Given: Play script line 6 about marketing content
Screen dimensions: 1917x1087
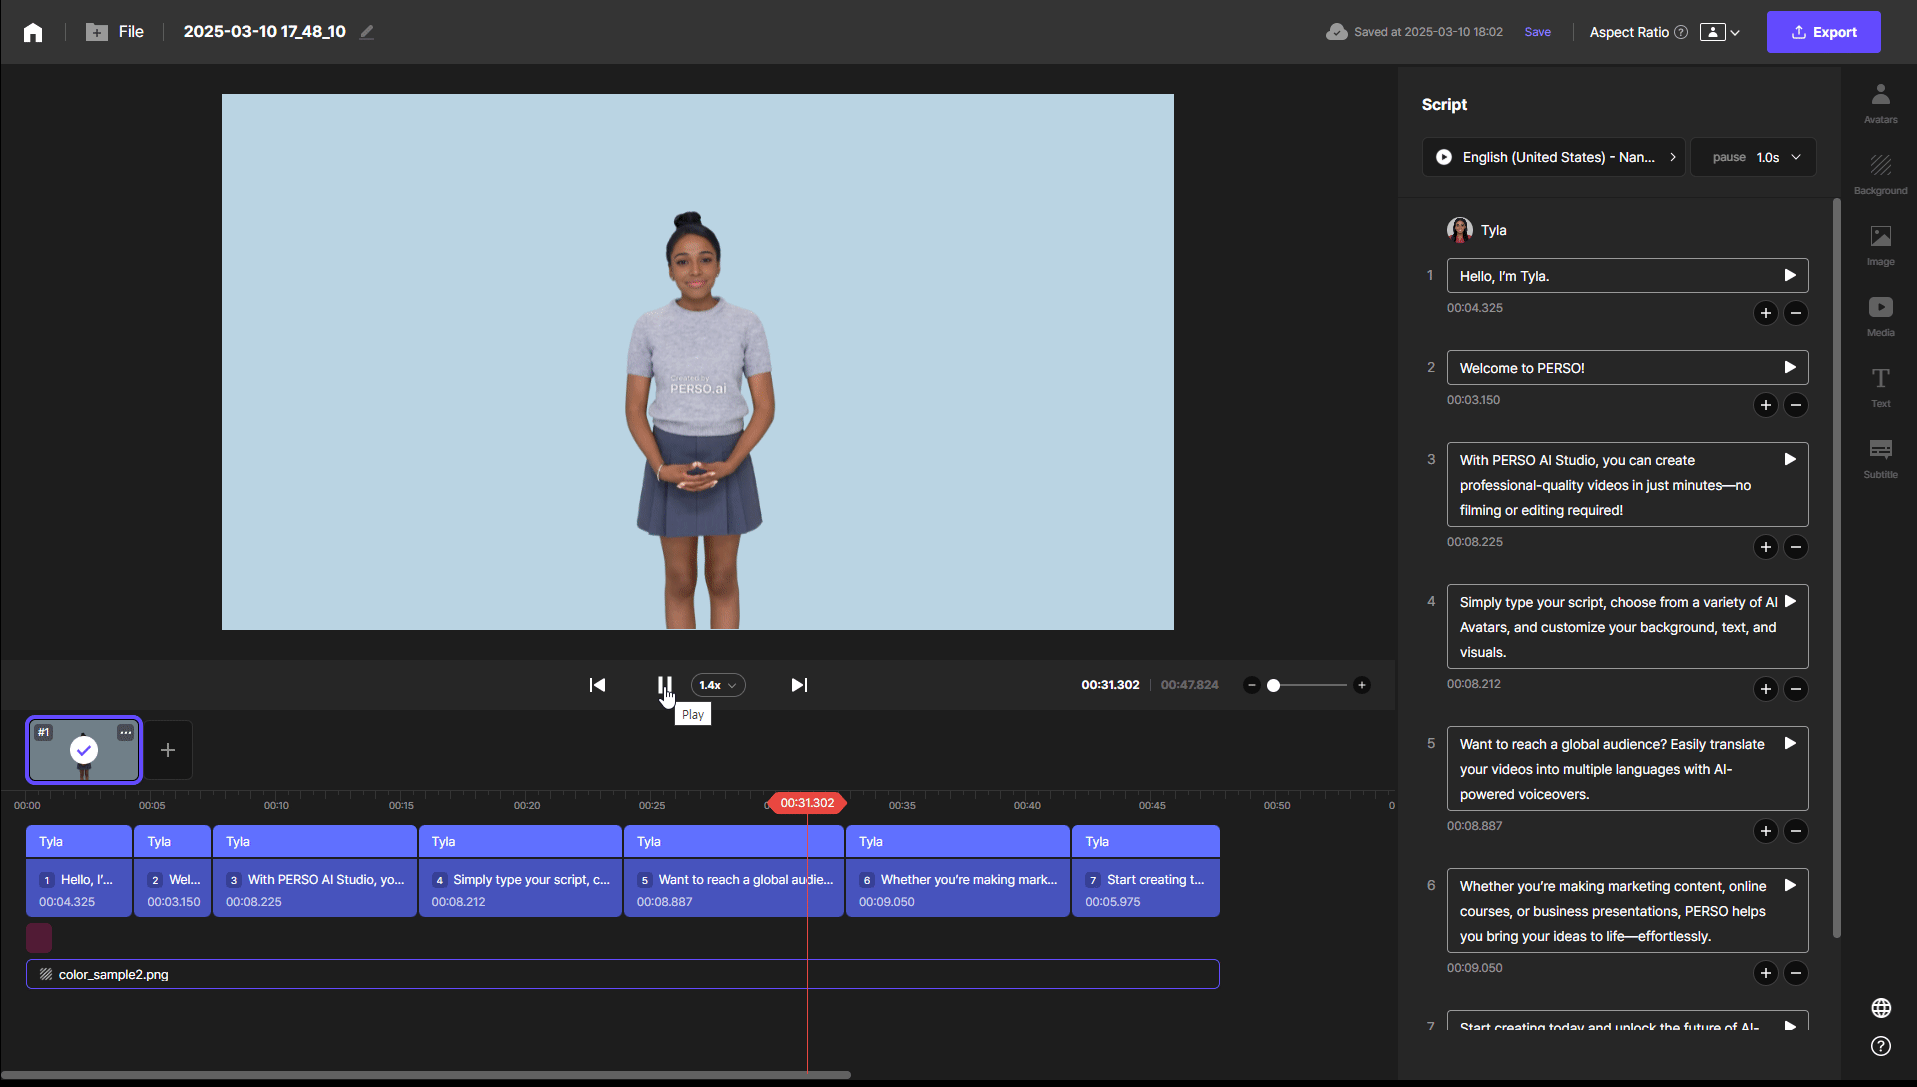Looking at the screenshot, I should click(x=1790, y=885).
